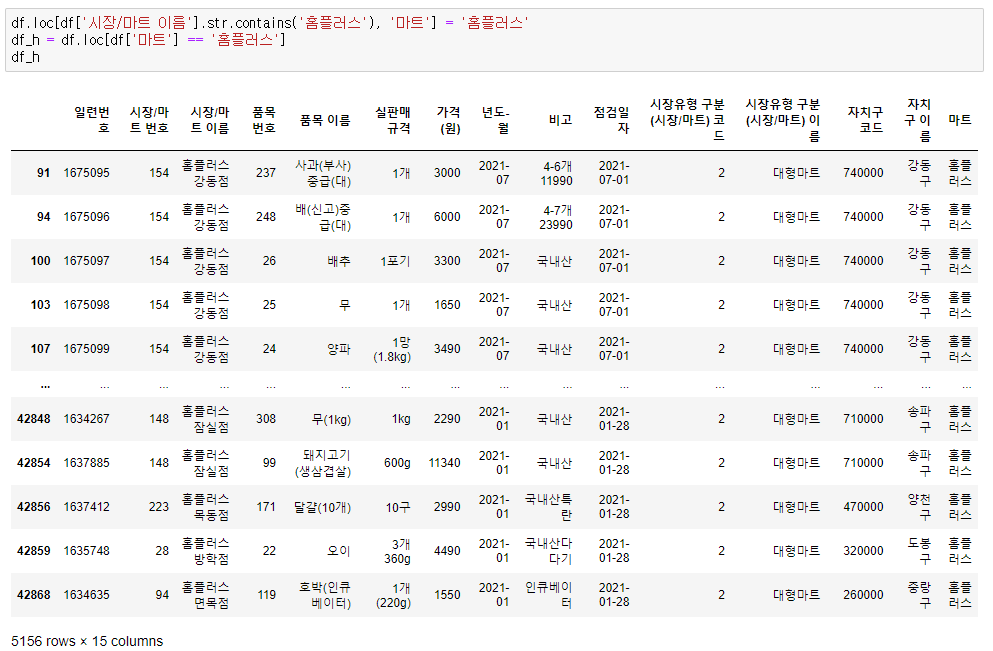Image resolution: width=993 pixels, height=651 pixels.
Task: Click the district code 470000
Action: coord(863,507)
